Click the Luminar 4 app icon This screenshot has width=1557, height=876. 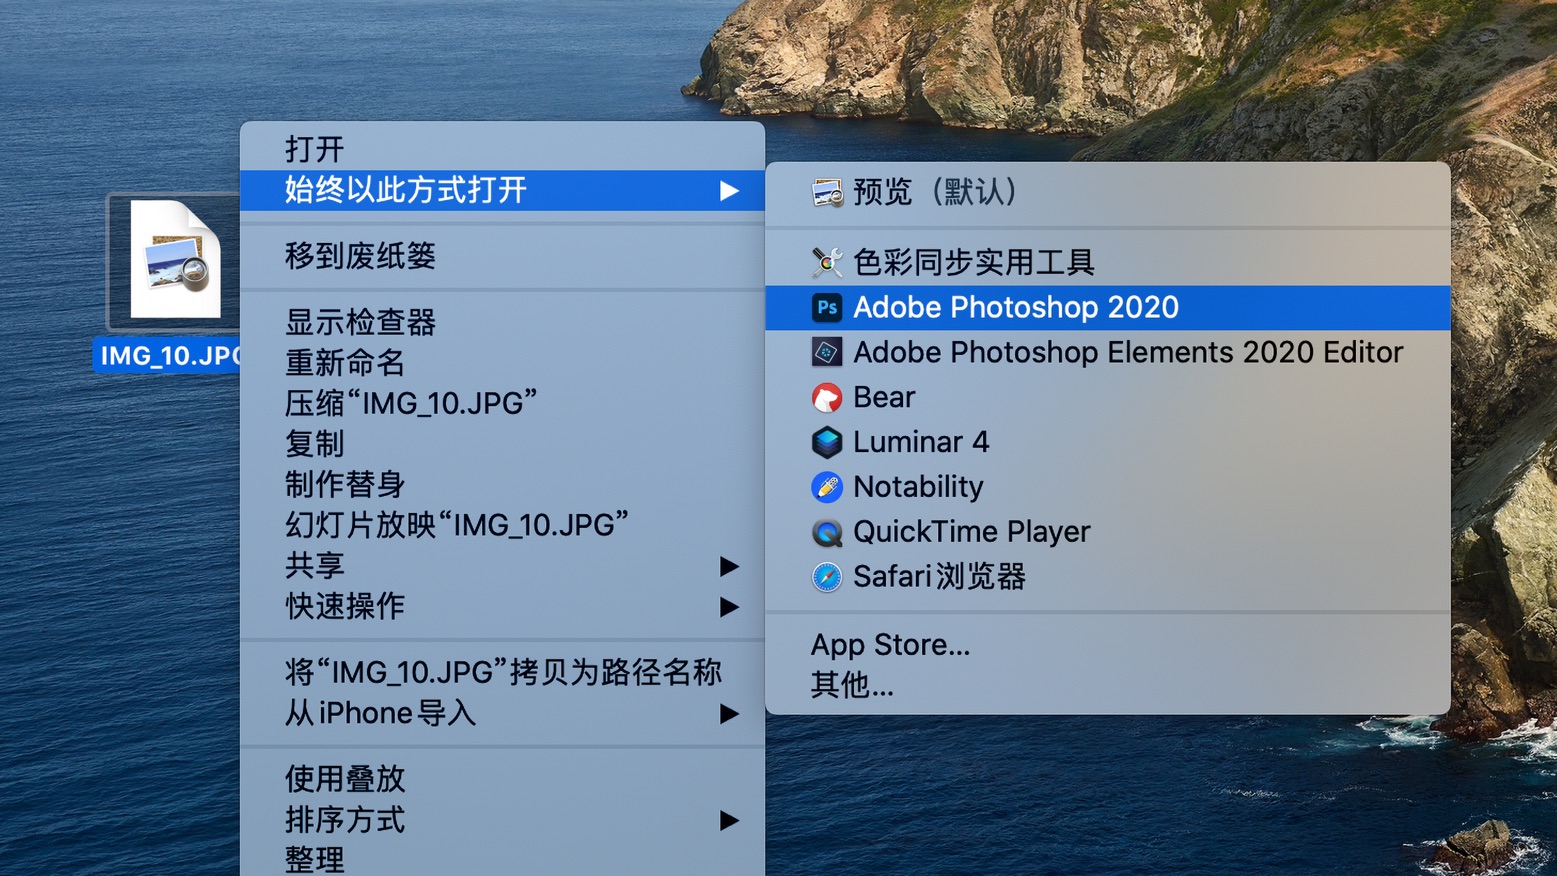[827, 442]
